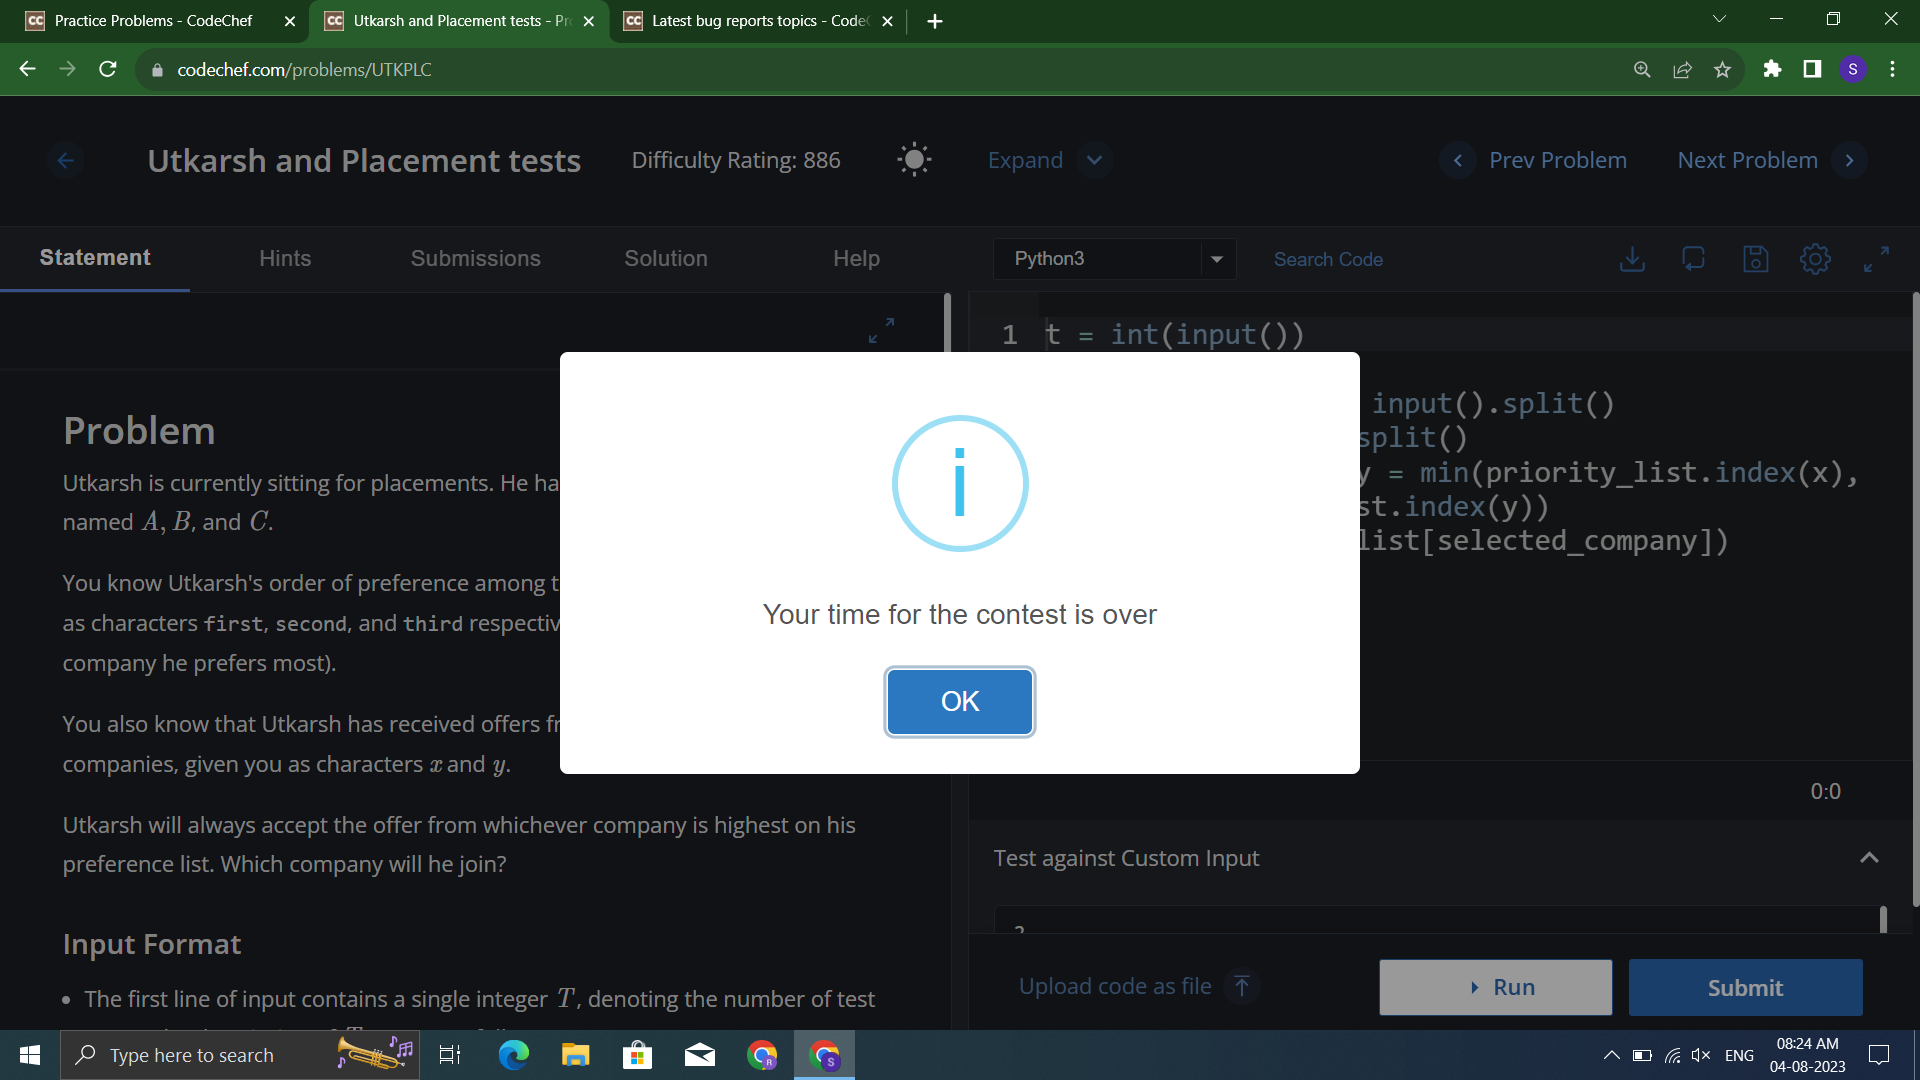Go to Next Problem link

pos(1747,160)
